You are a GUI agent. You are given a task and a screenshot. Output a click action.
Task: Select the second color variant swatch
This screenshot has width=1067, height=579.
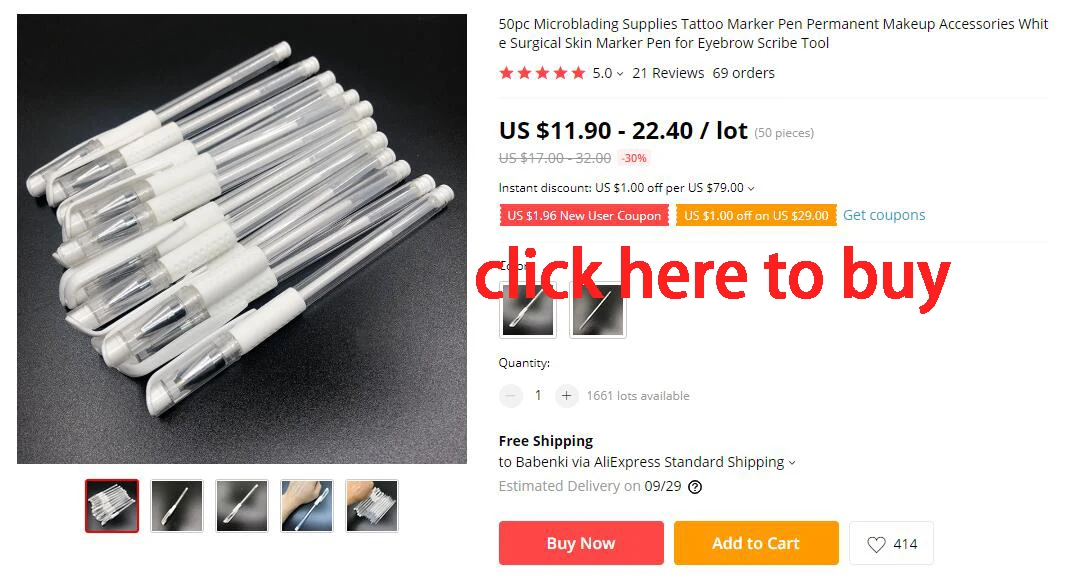tap(597, 311)
